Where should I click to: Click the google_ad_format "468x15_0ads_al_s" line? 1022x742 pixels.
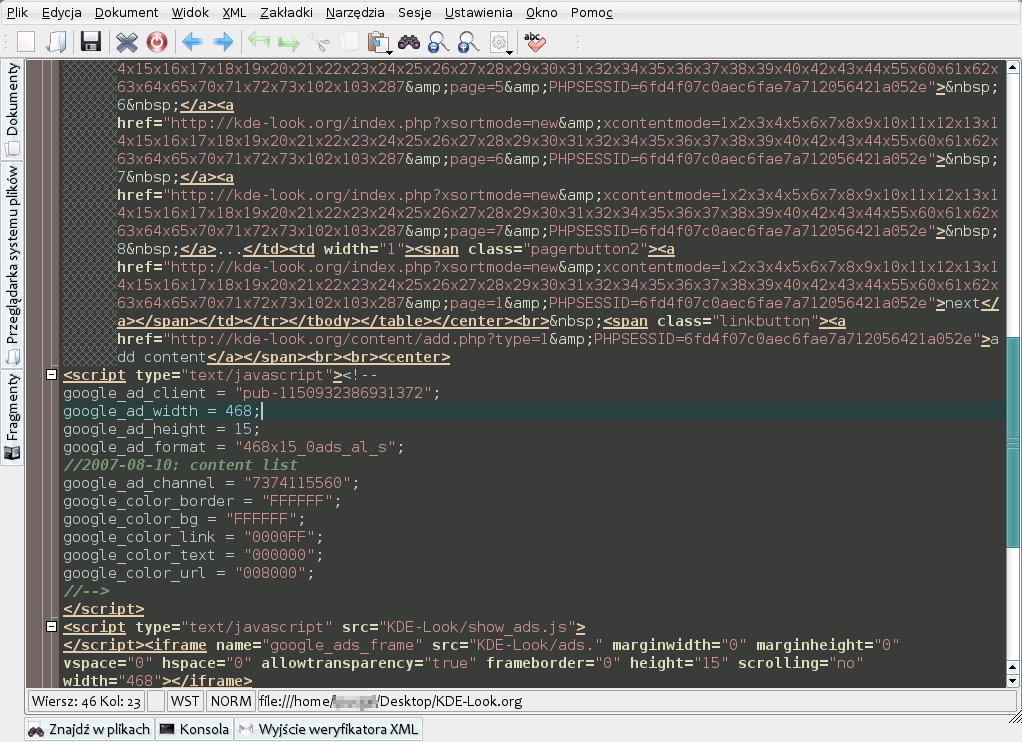coord(233,447)
